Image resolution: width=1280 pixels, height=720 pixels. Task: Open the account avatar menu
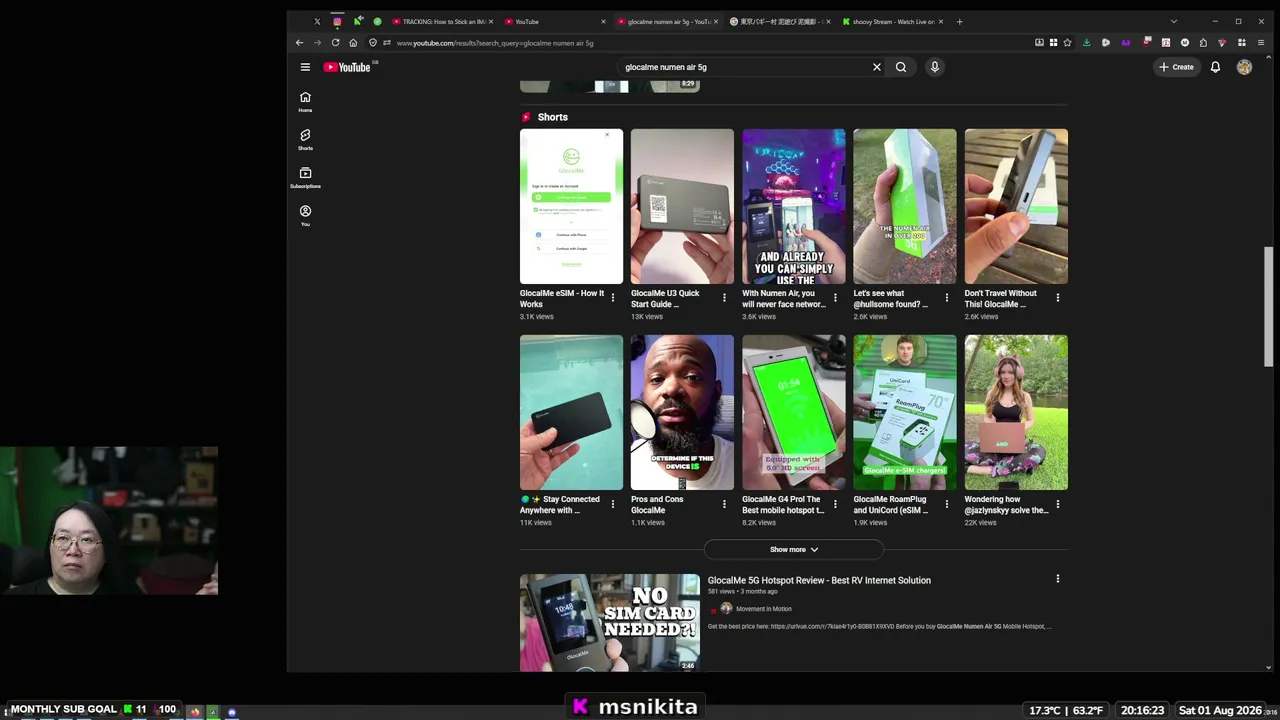coord(1244,67)
